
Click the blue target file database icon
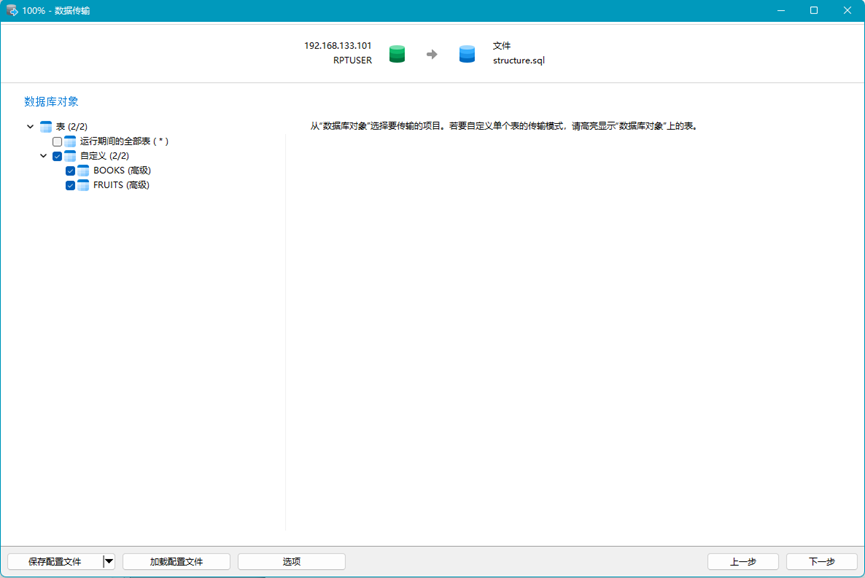(467, 53)
